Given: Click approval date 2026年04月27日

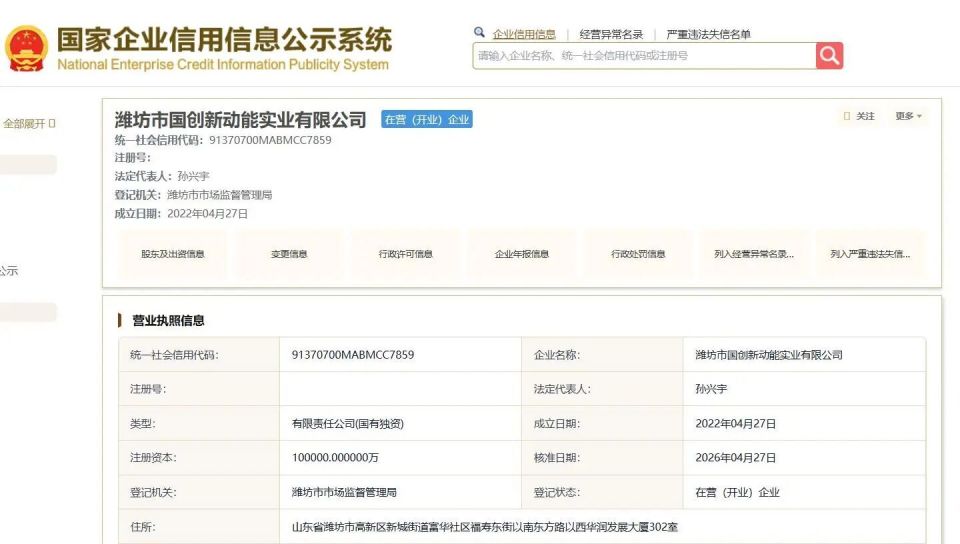Looking at the screenshot, I should (735, 458).
